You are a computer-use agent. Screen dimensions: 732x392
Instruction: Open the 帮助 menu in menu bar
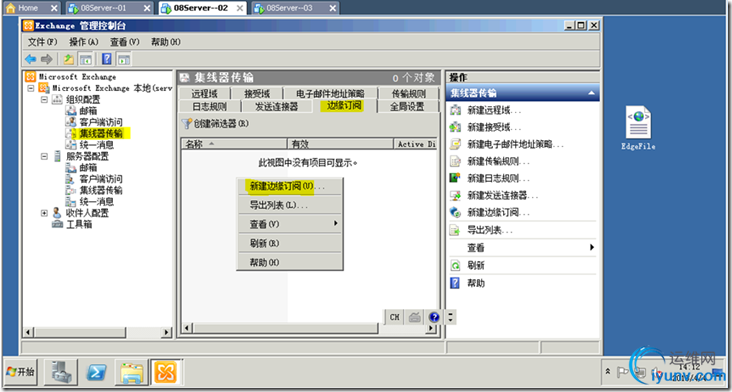click(165, 42)
